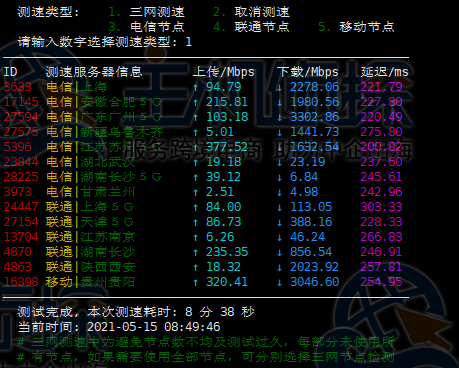This screenshot has width=459, height=368.
Task: Click the '三网测速' option text
Action: click(157, 12)
